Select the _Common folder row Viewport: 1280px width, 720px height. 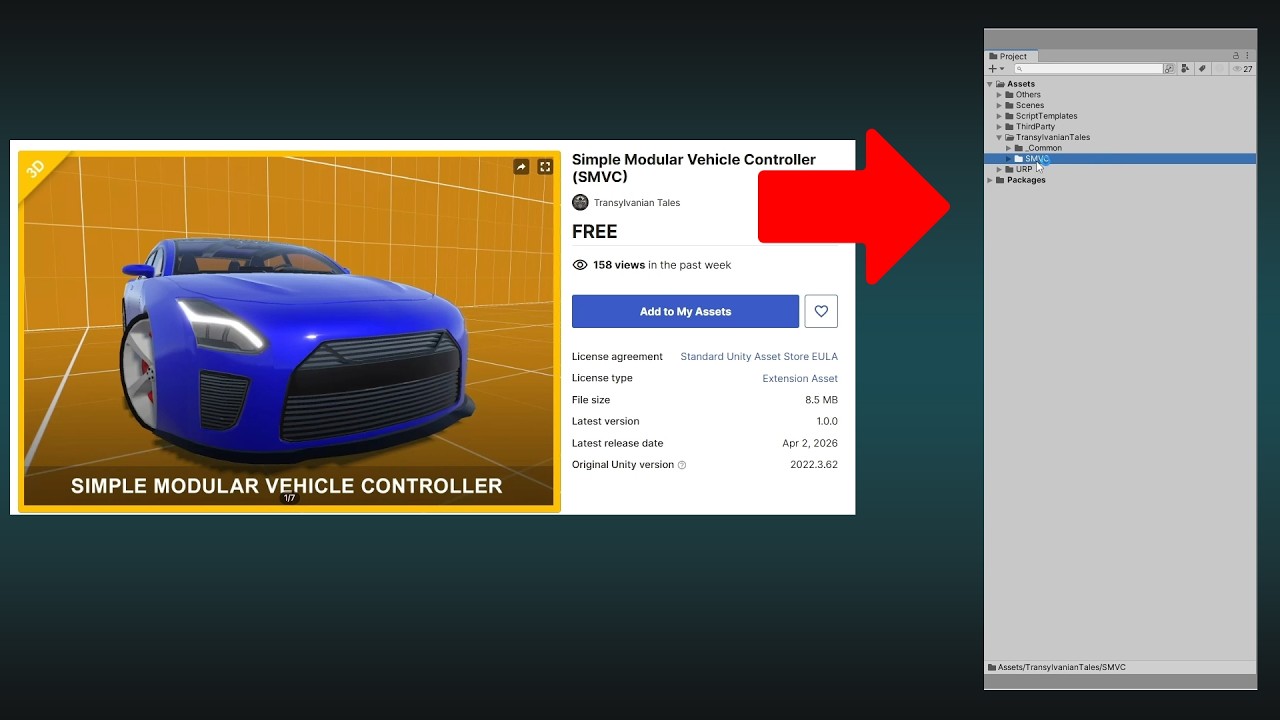pos(1121,148)
